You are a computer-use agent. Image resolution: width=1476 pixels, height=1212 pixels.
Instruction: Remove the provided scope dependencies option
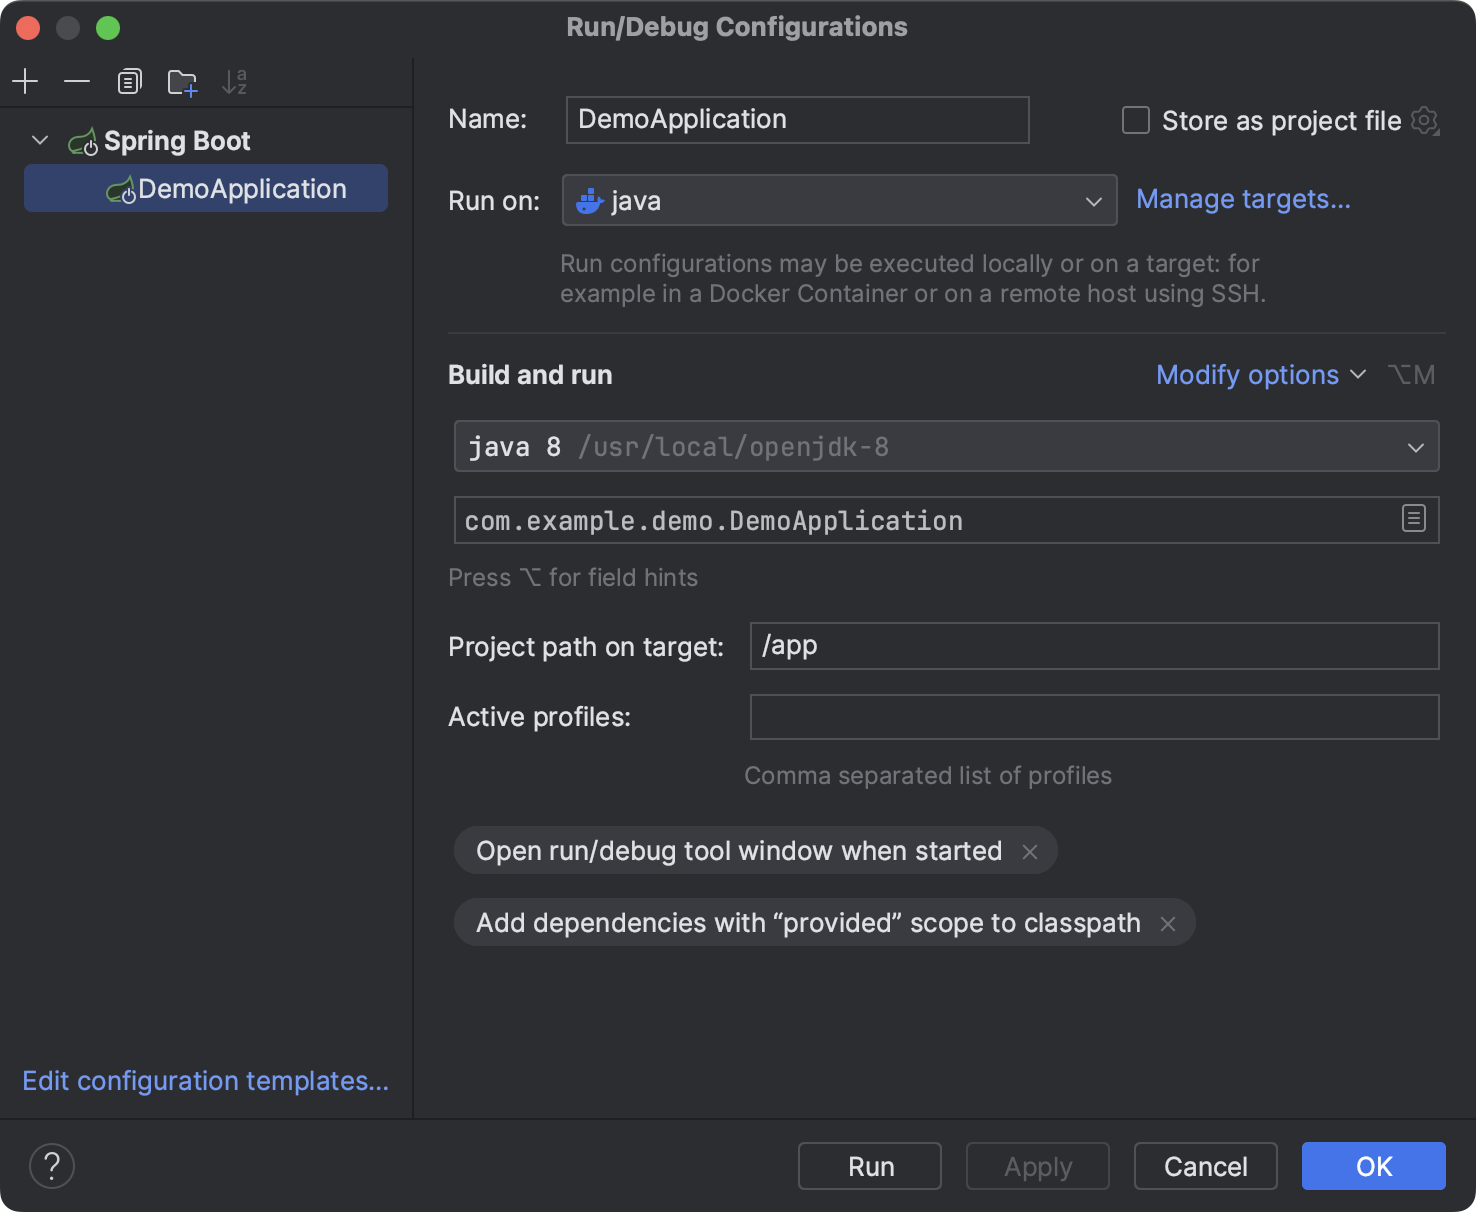pyautogui.click(x=1167, y=924)
